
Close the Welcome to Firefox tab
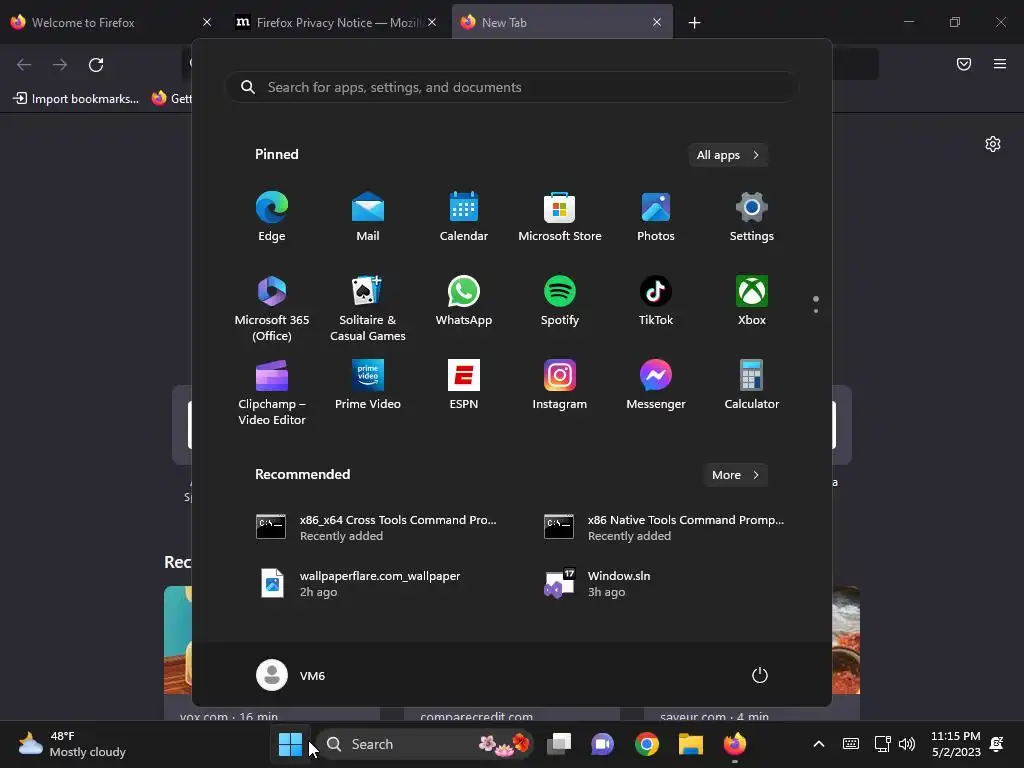click(207, 22)
